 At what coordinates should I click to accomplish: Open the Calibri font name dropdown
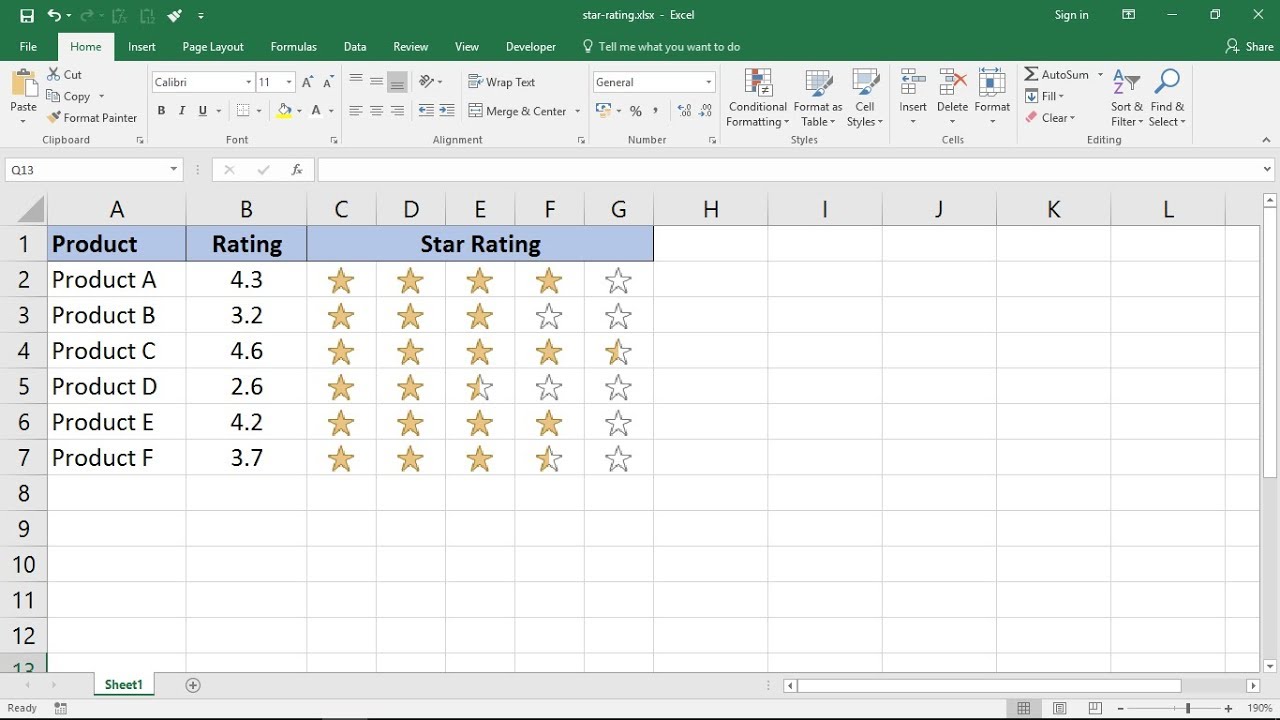pyautogui.click(x=249, y=82)
